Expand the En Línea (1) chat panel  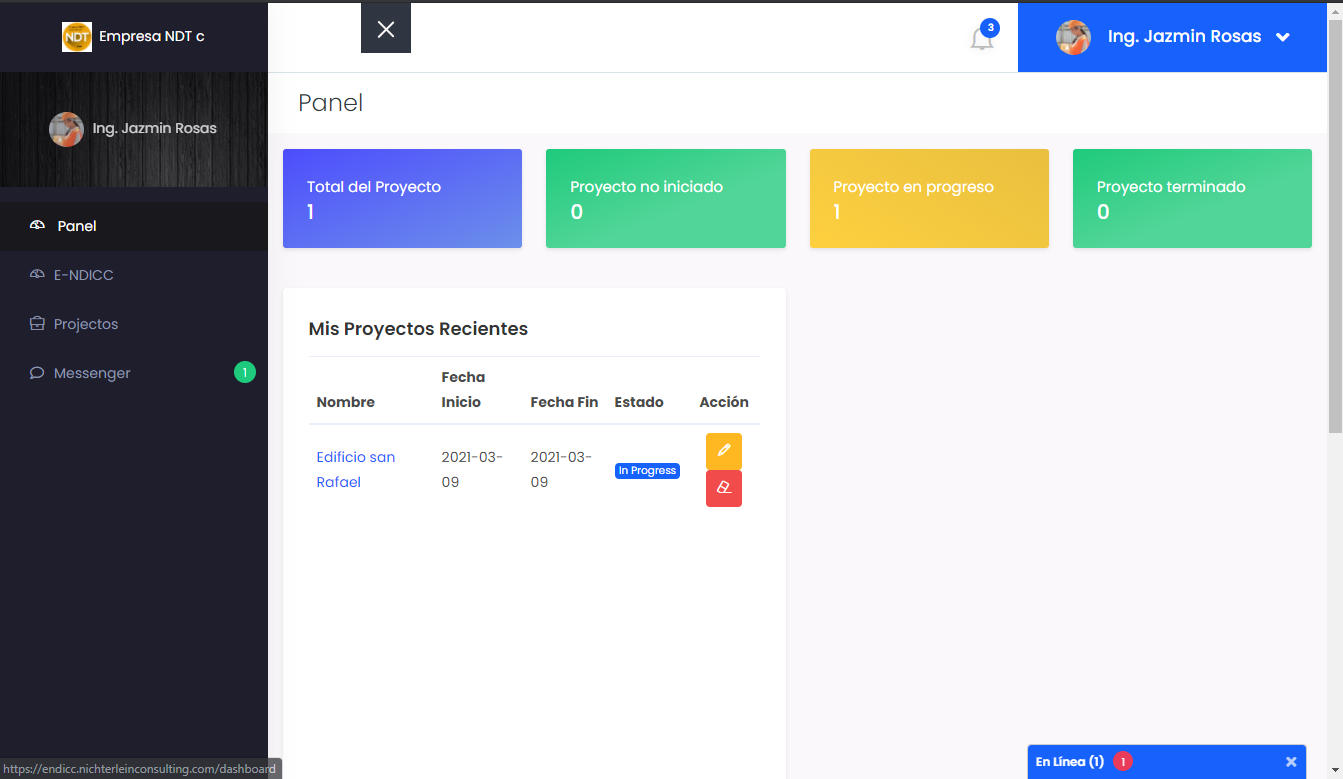pyautogui.click(x=1069, y=762)
